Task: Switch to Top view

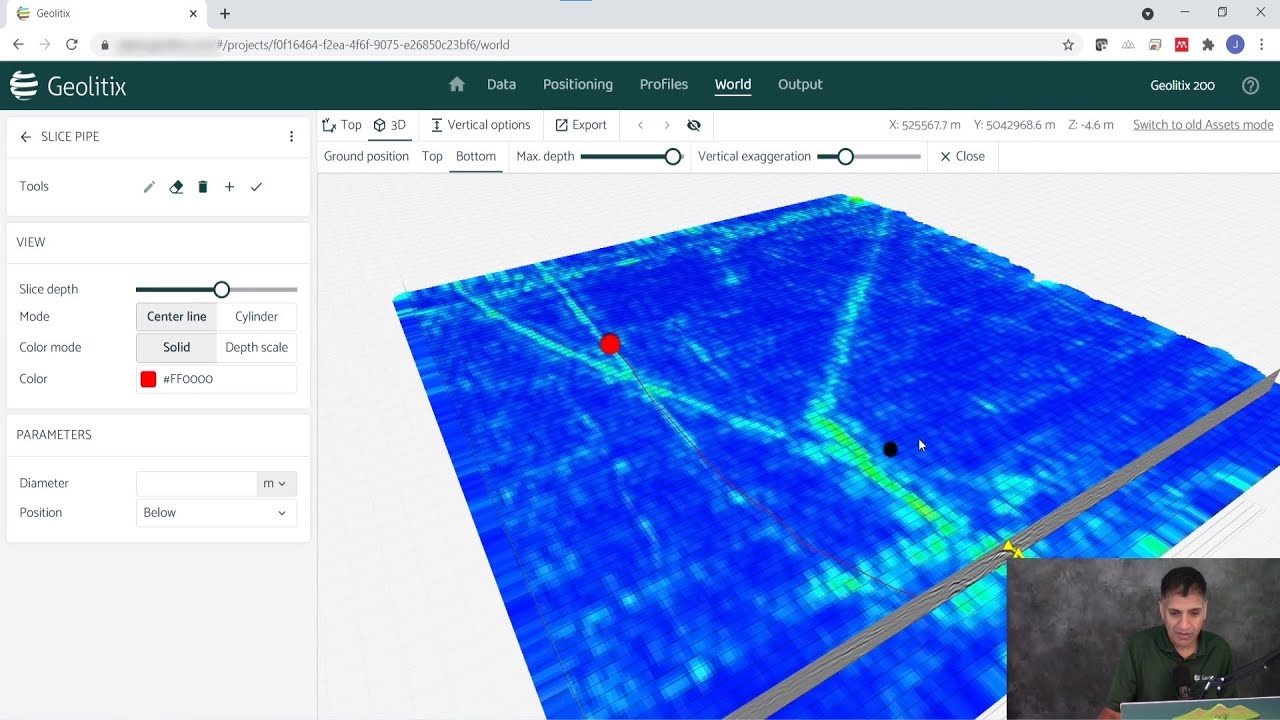Action: (342, 125)
